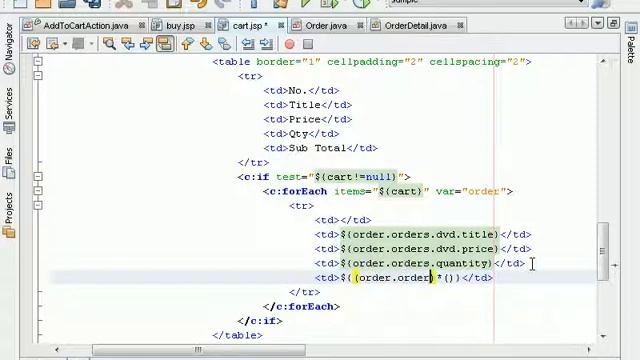Go to Next Bookmark (down arrow)
The image size is (640, 360).
[x=206, y=44]
